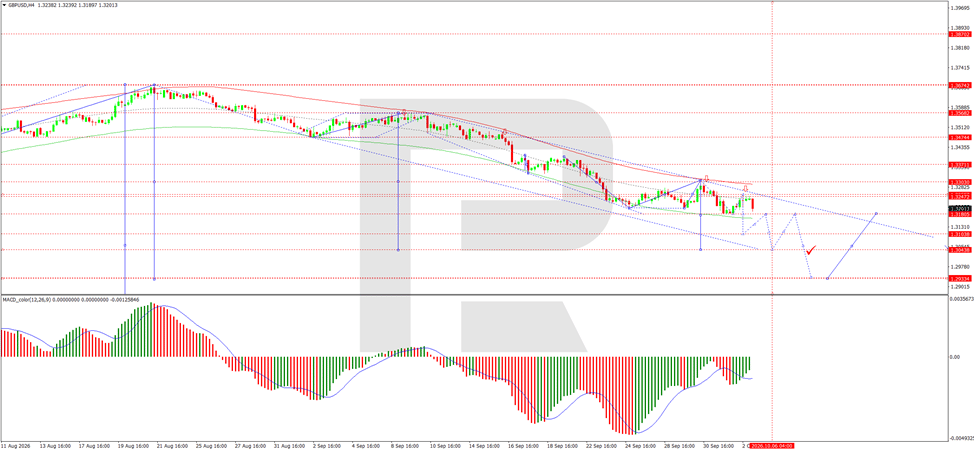Viewport: 974px width, 451px height.
Task: Click the 1.31805 red price level label
Action: coord(960,214)
